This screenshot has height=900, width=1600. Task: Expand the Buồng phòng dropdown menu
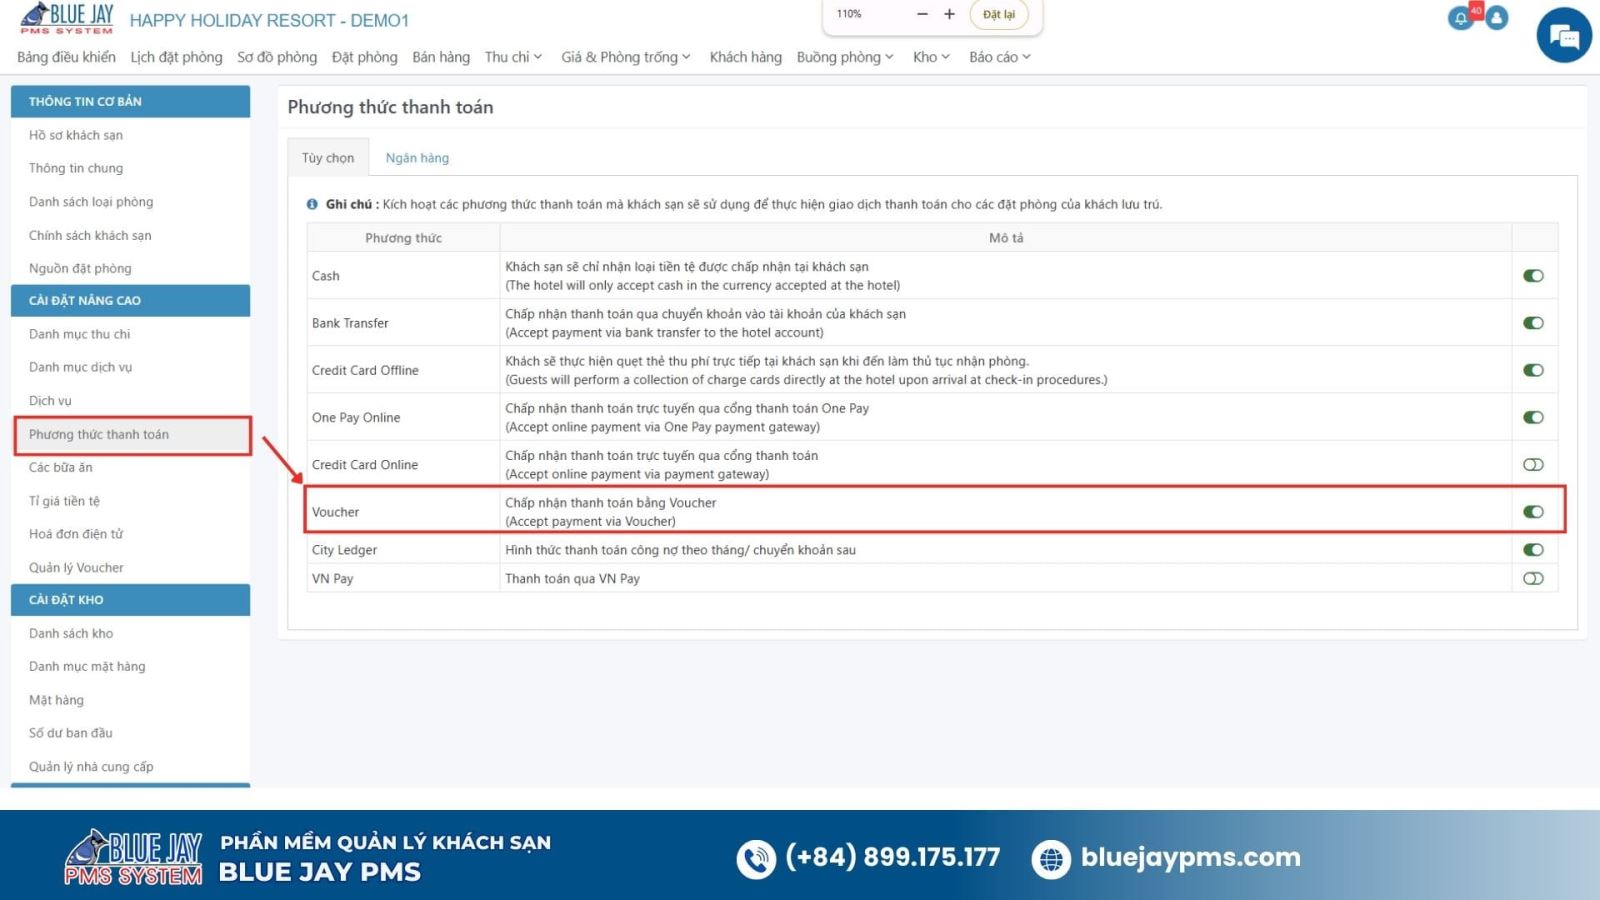point(844,57)
